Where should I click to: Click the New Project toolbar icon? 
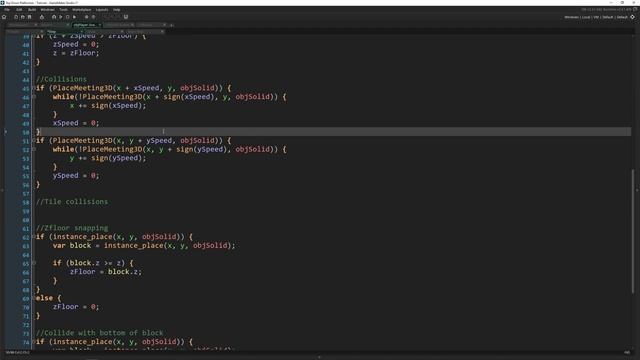pyautogui.click(x=16, y=17)
